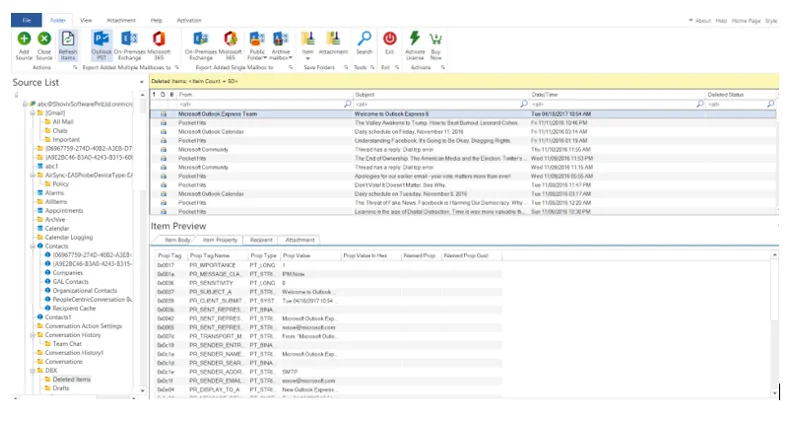Sort by the Date/Time column header

coord(617,94)
